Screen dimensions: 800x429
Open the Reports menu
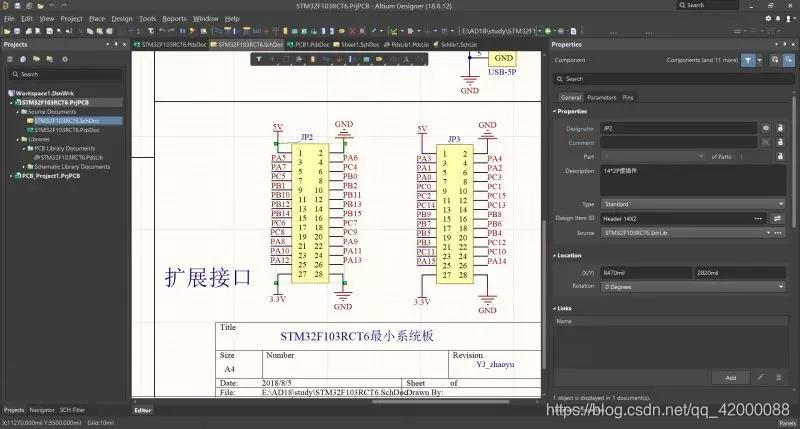[x=174, y=18]
